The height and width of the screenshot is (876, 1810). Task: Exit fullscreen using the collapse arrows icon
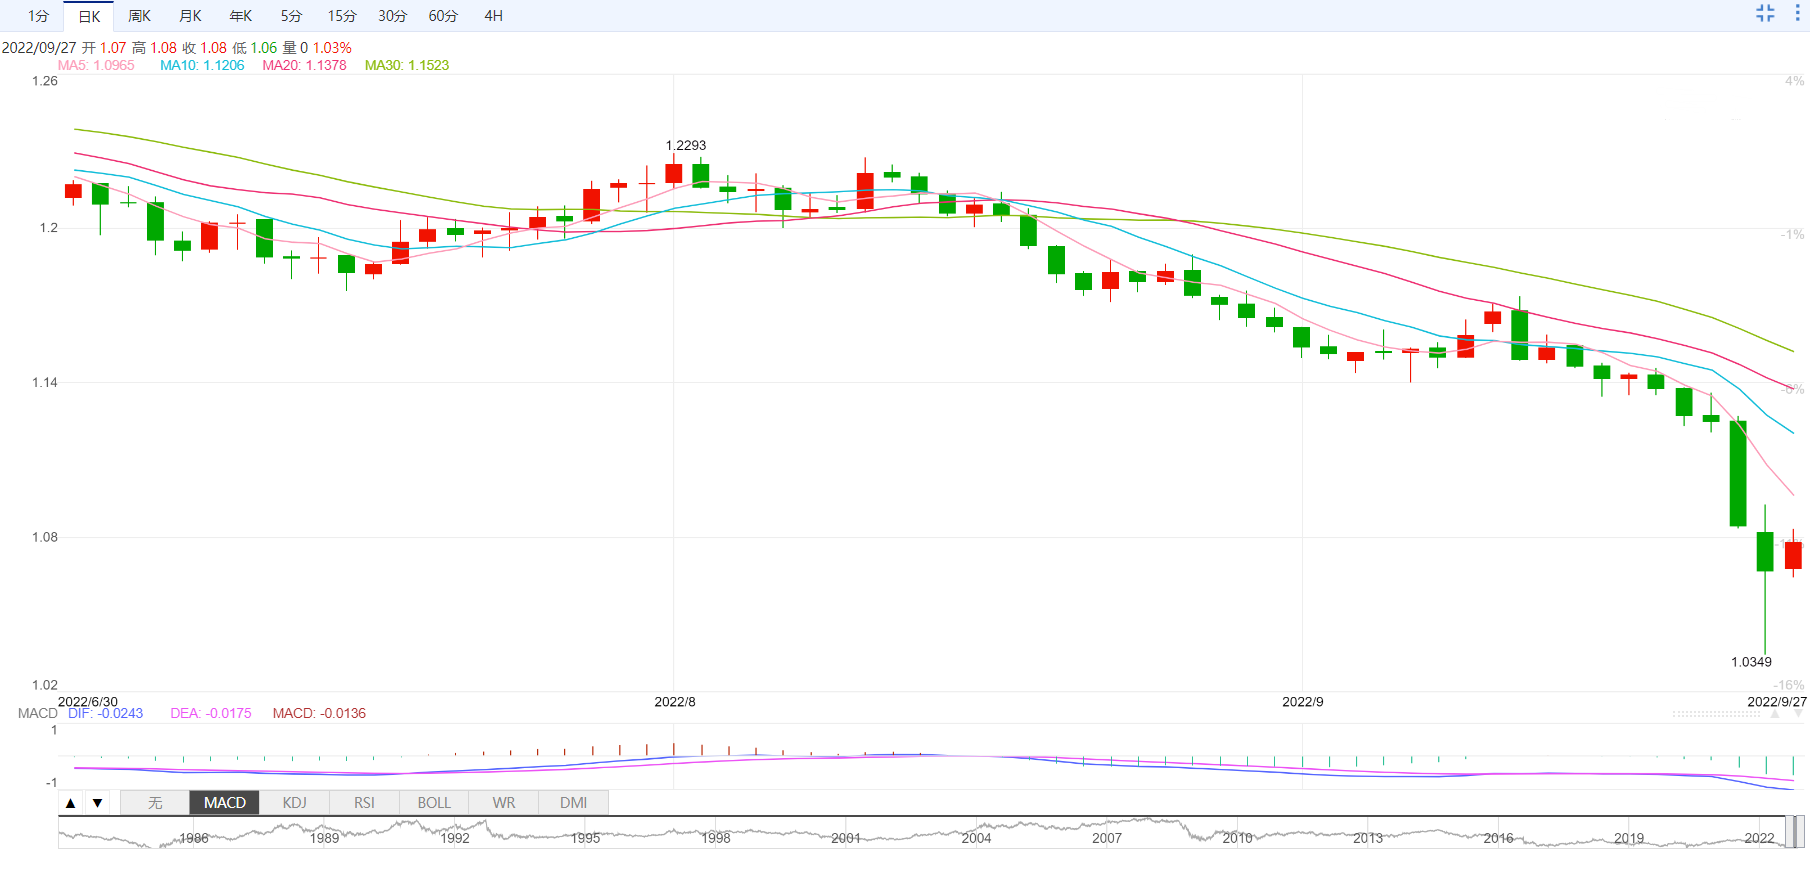point(1765,13)
